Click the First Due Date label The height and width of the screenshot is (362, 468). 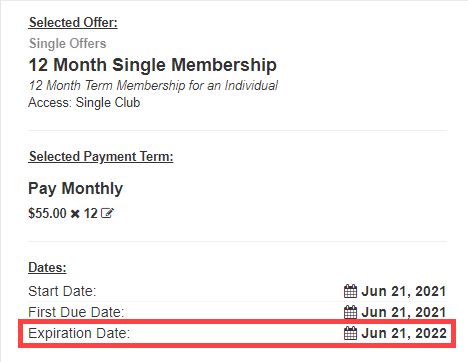pos(76,312)
